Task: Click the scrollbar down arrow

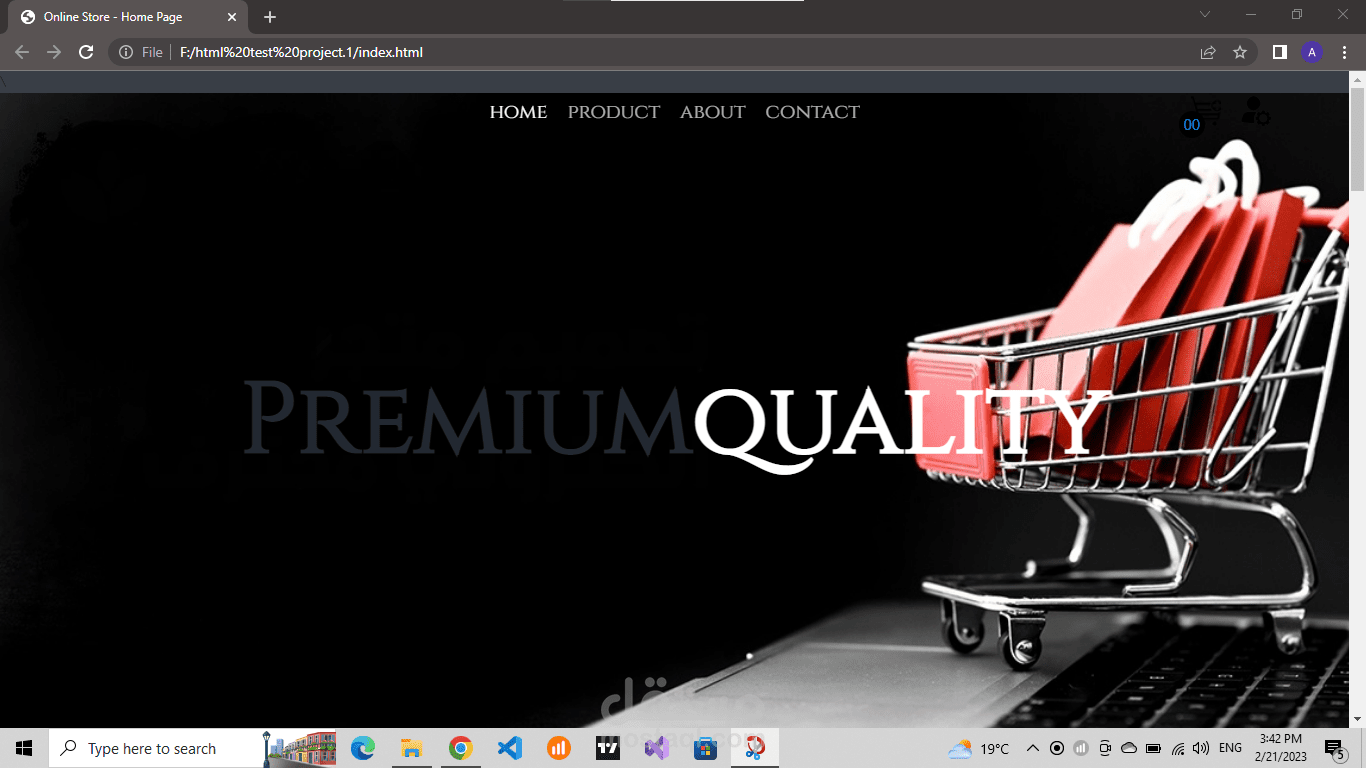Action: coord(1357,718)
